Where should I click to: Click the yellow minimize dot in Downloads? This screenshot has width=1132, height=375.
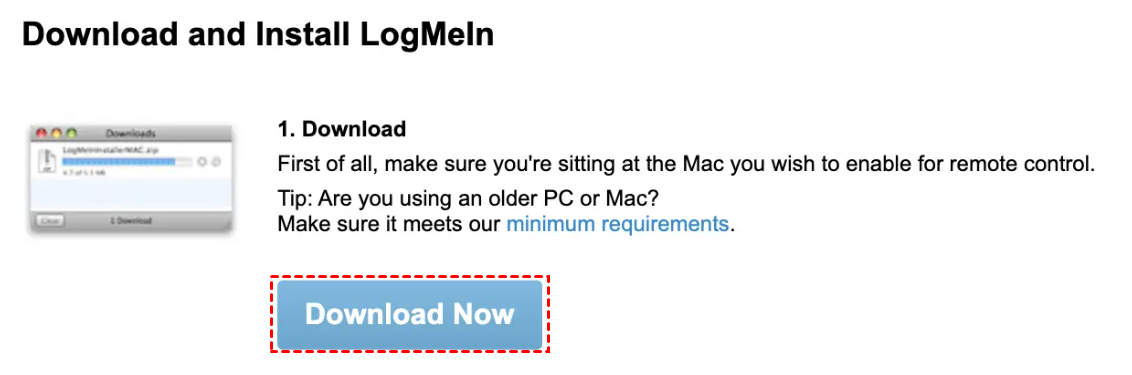click(56, 133)
